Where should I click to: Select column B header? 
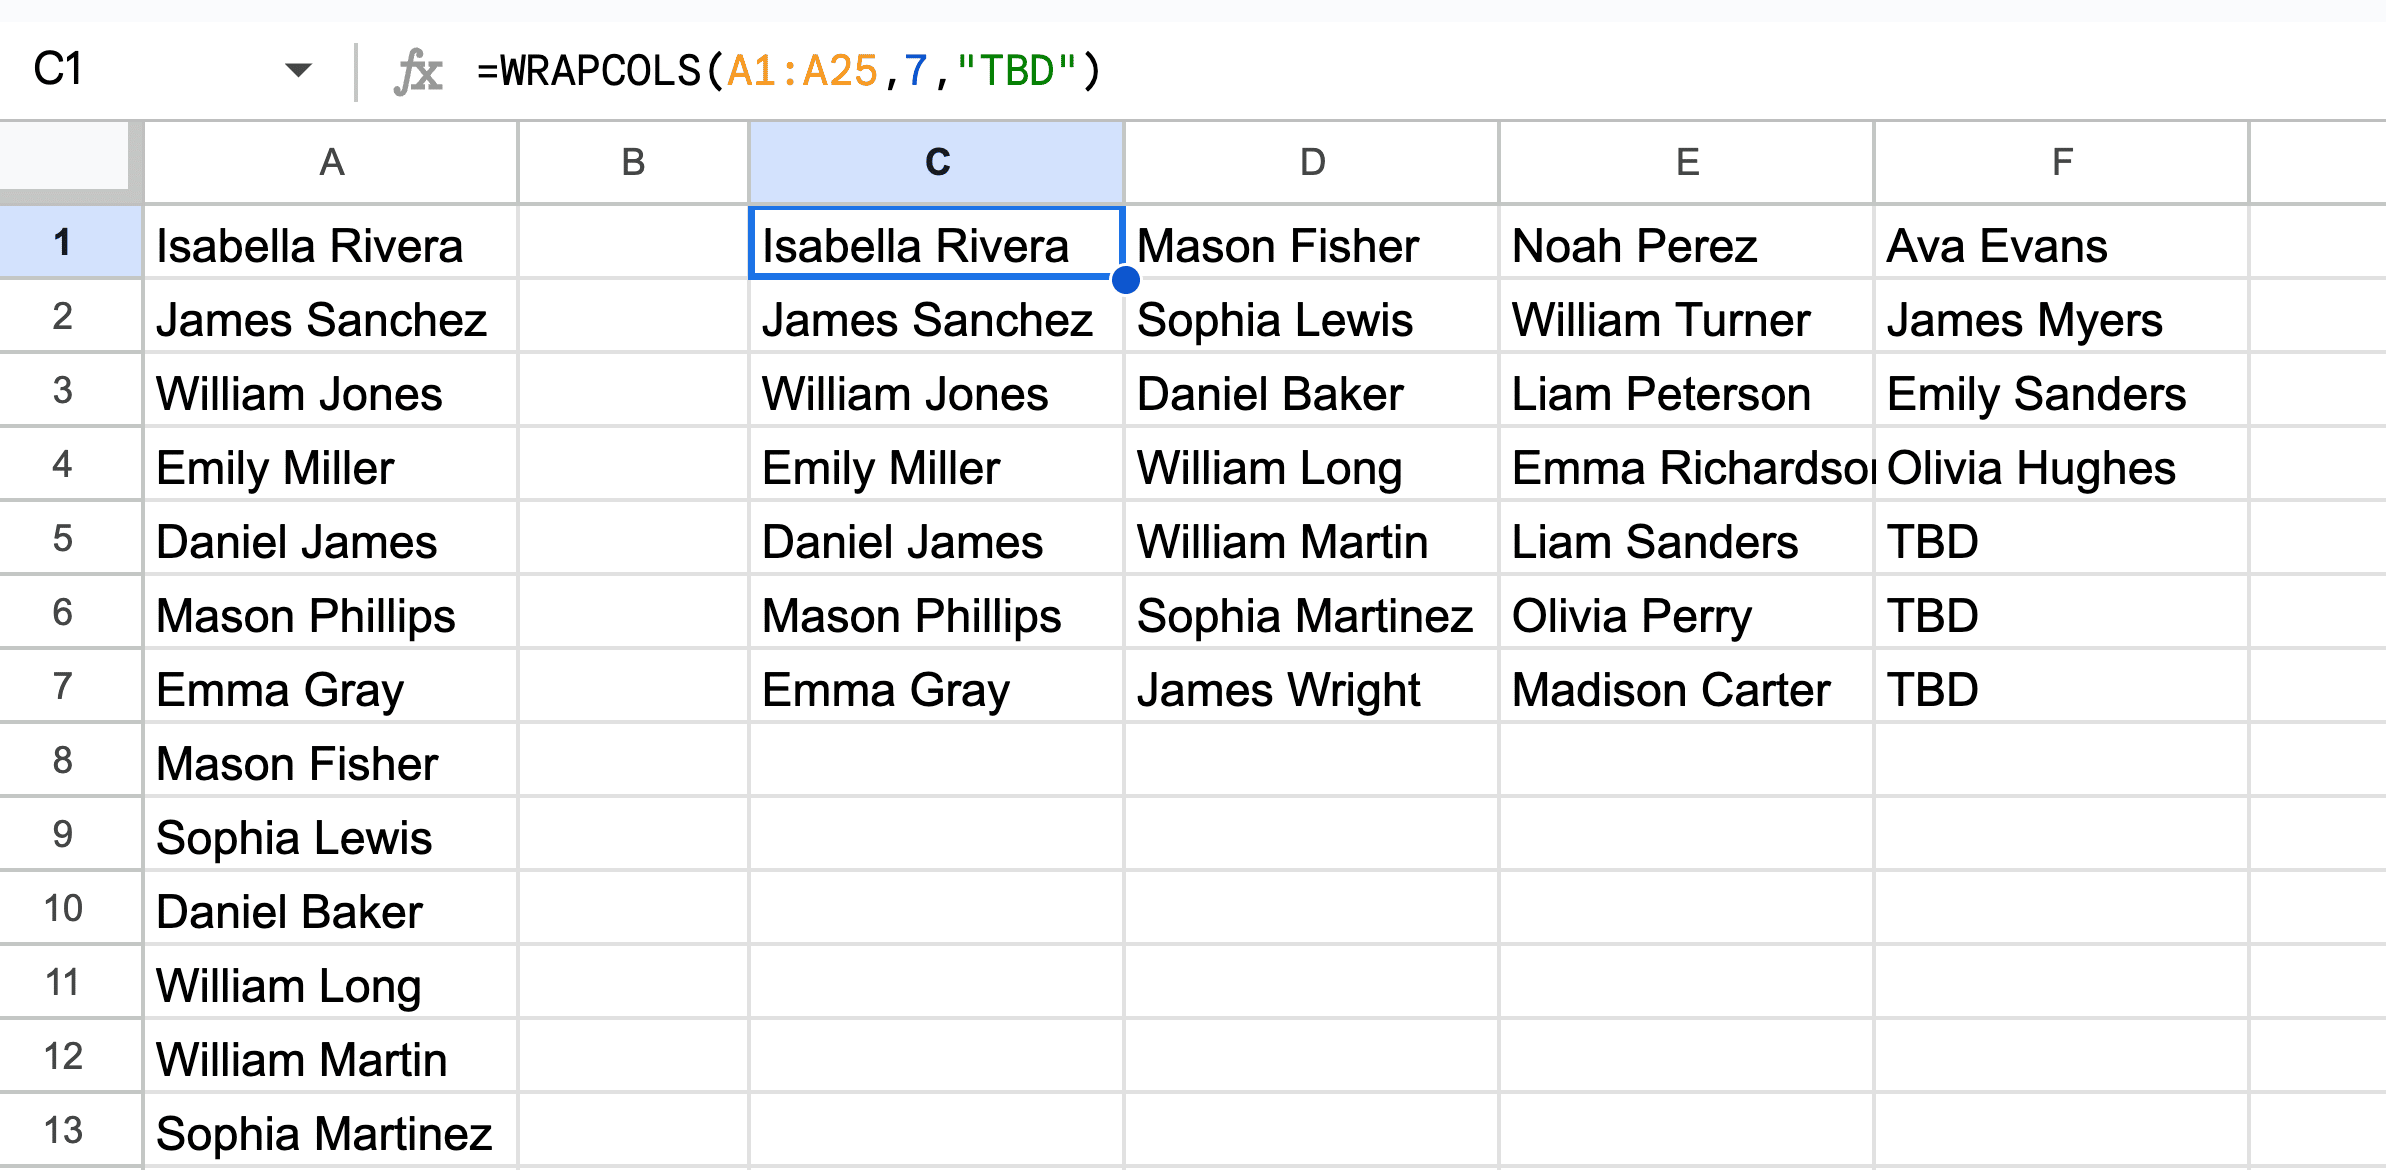click(x=633, y=162)
